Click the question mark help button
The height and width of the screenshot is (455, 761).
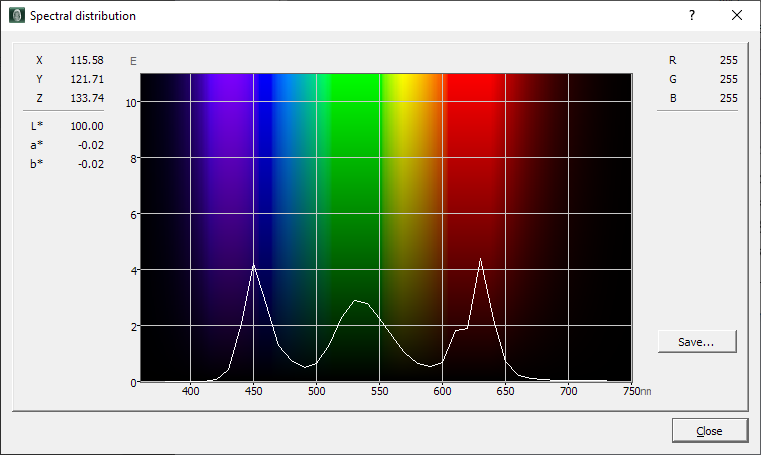(691, 16)
